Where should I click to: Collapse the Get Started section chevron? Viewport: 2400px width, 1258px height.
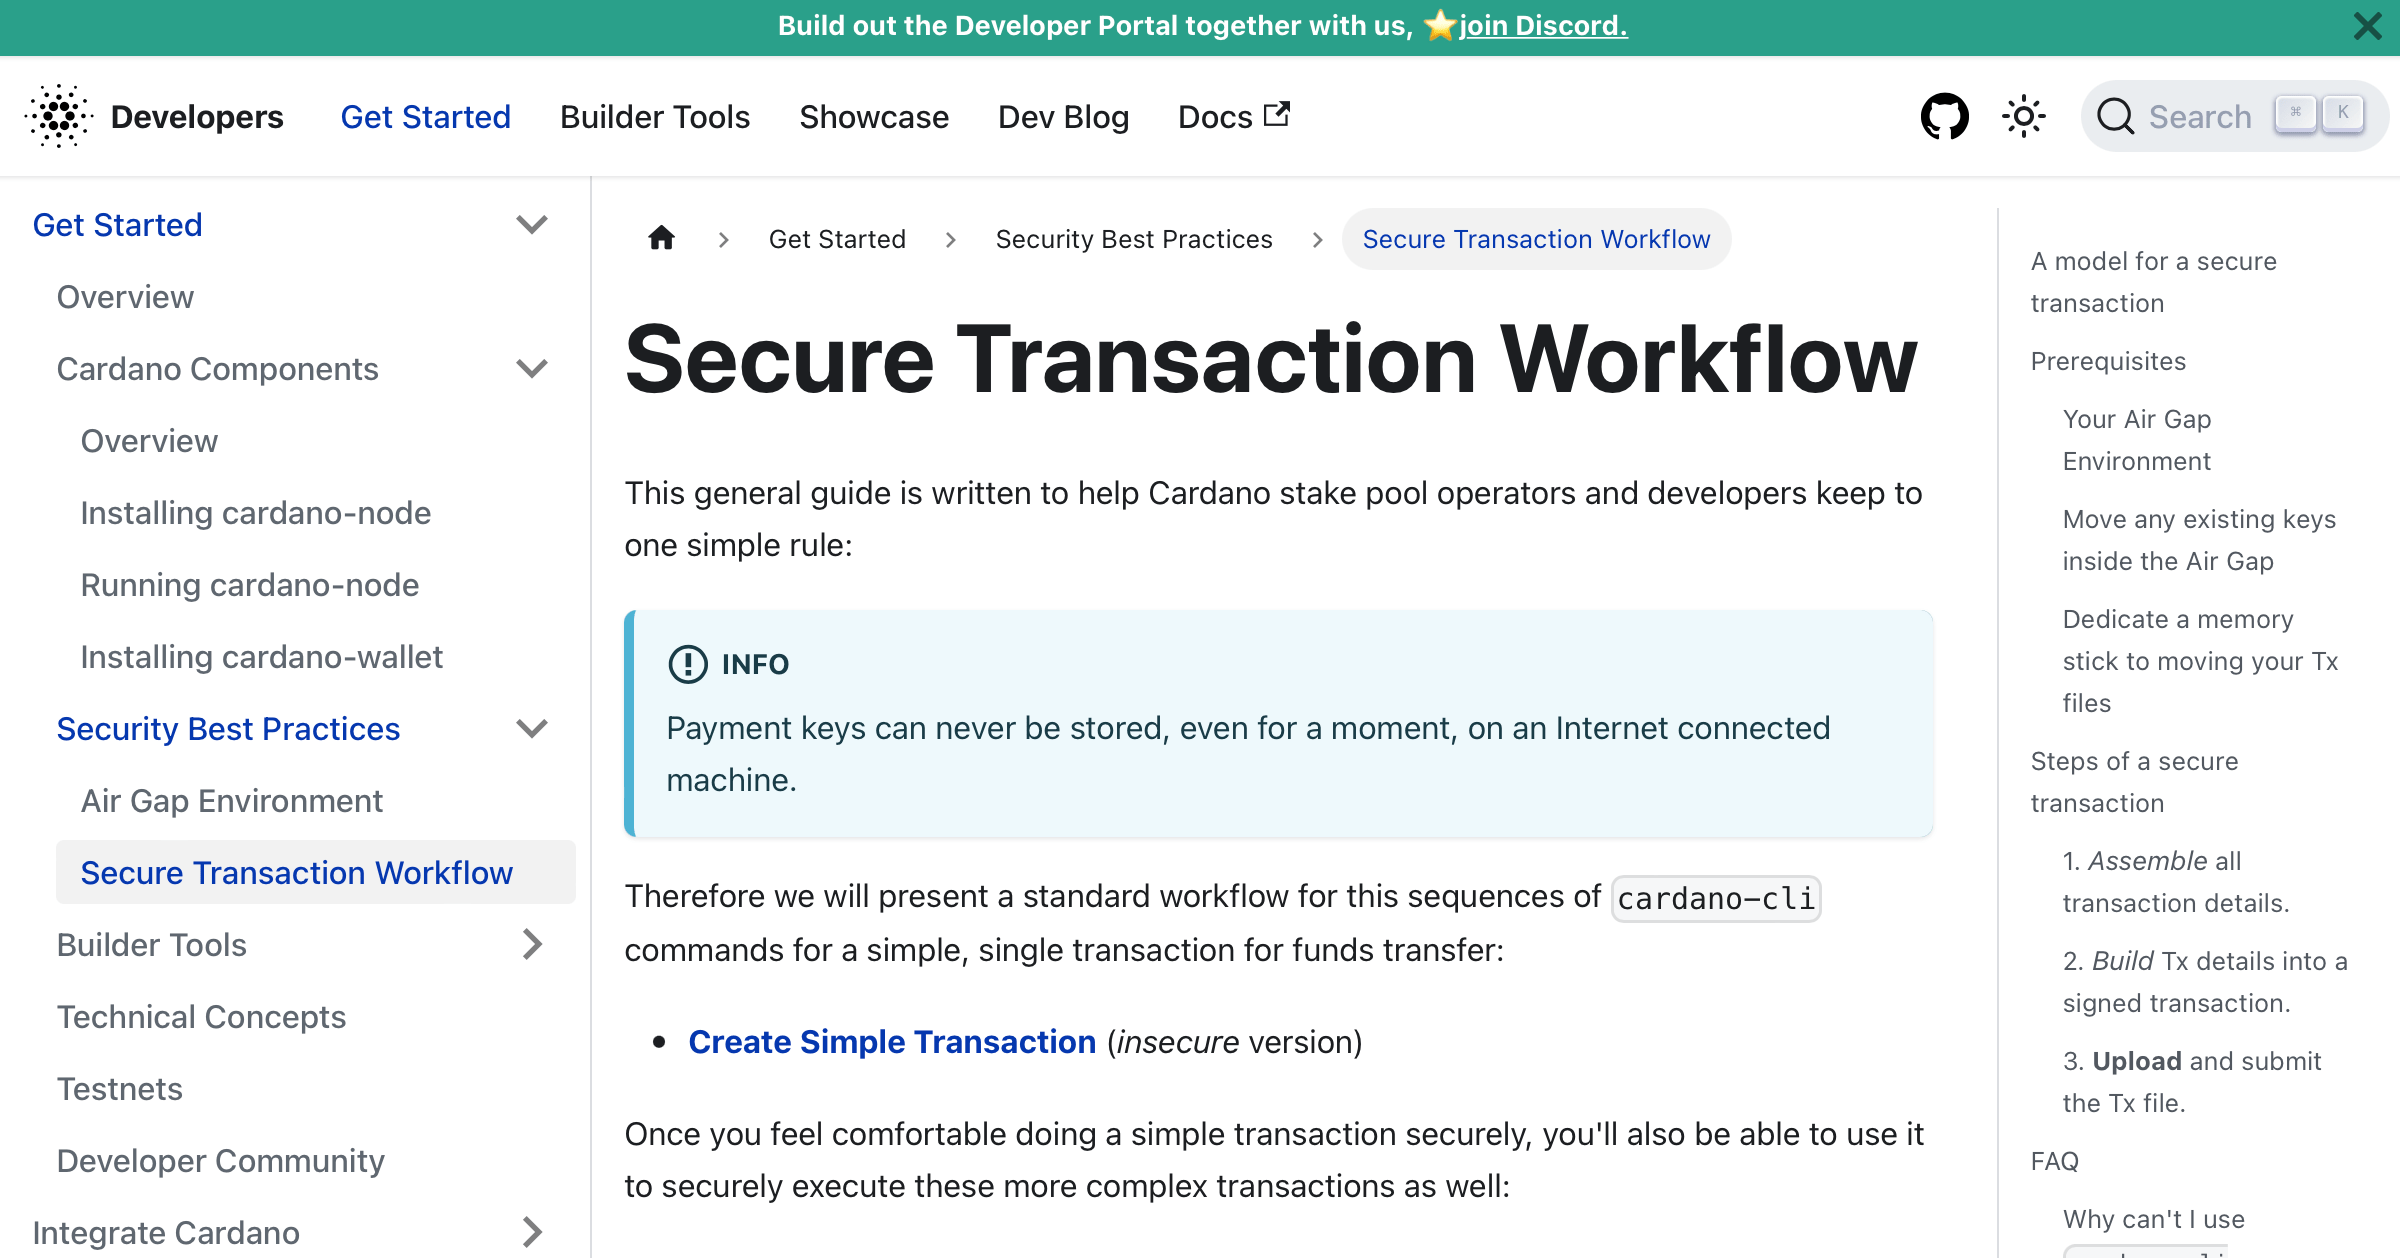coord(532,224)
